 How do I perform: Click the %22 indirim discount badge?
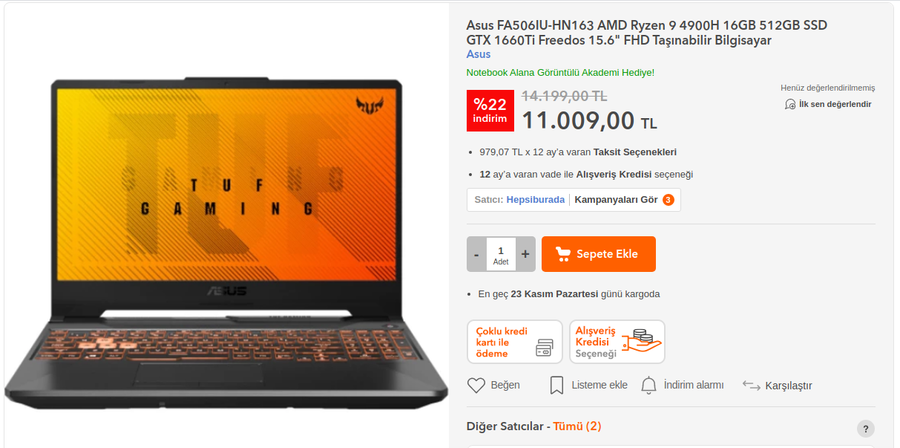(490, 111)
